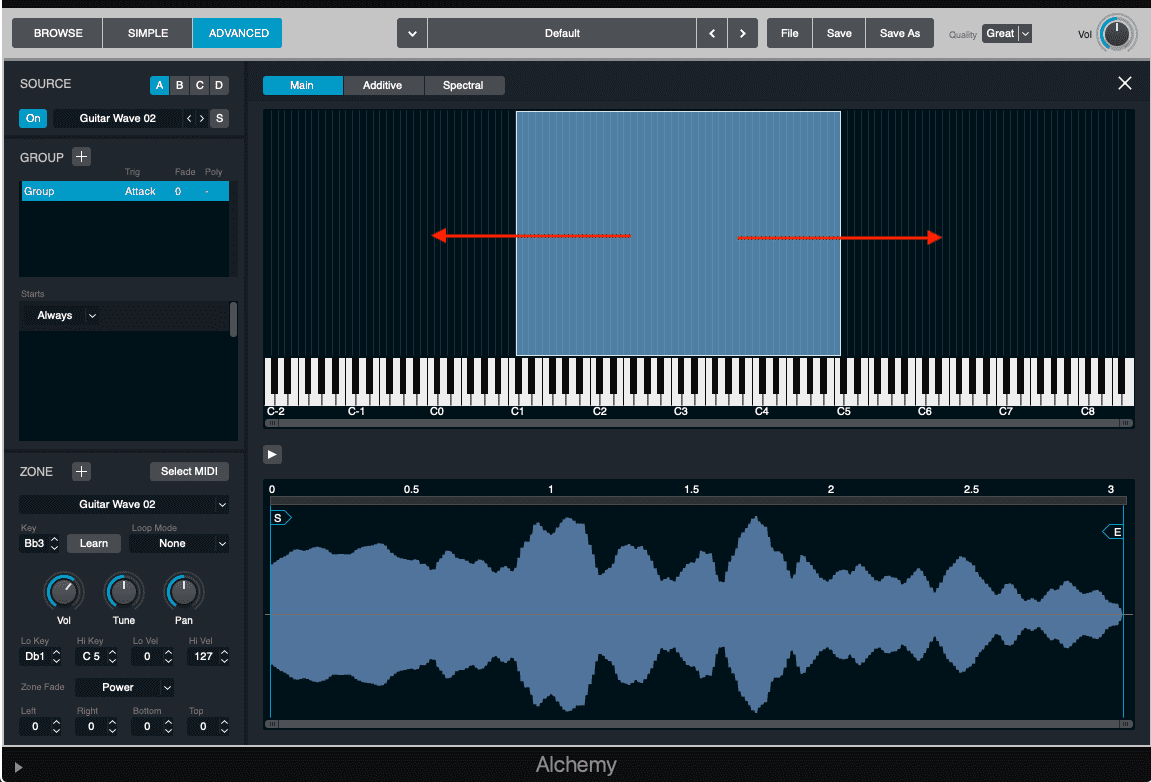The image size is (1151, 782).
Task: Click the Left zone fade stepper
Action: [56, 726]
